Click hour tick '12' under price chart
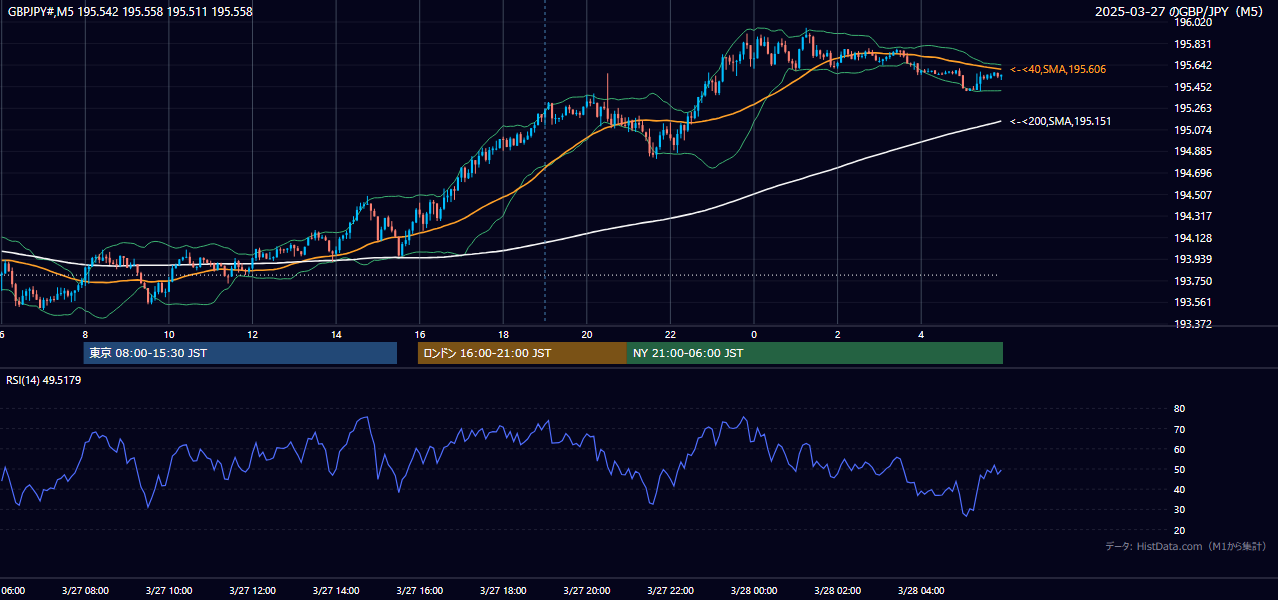 coord(253,335)
